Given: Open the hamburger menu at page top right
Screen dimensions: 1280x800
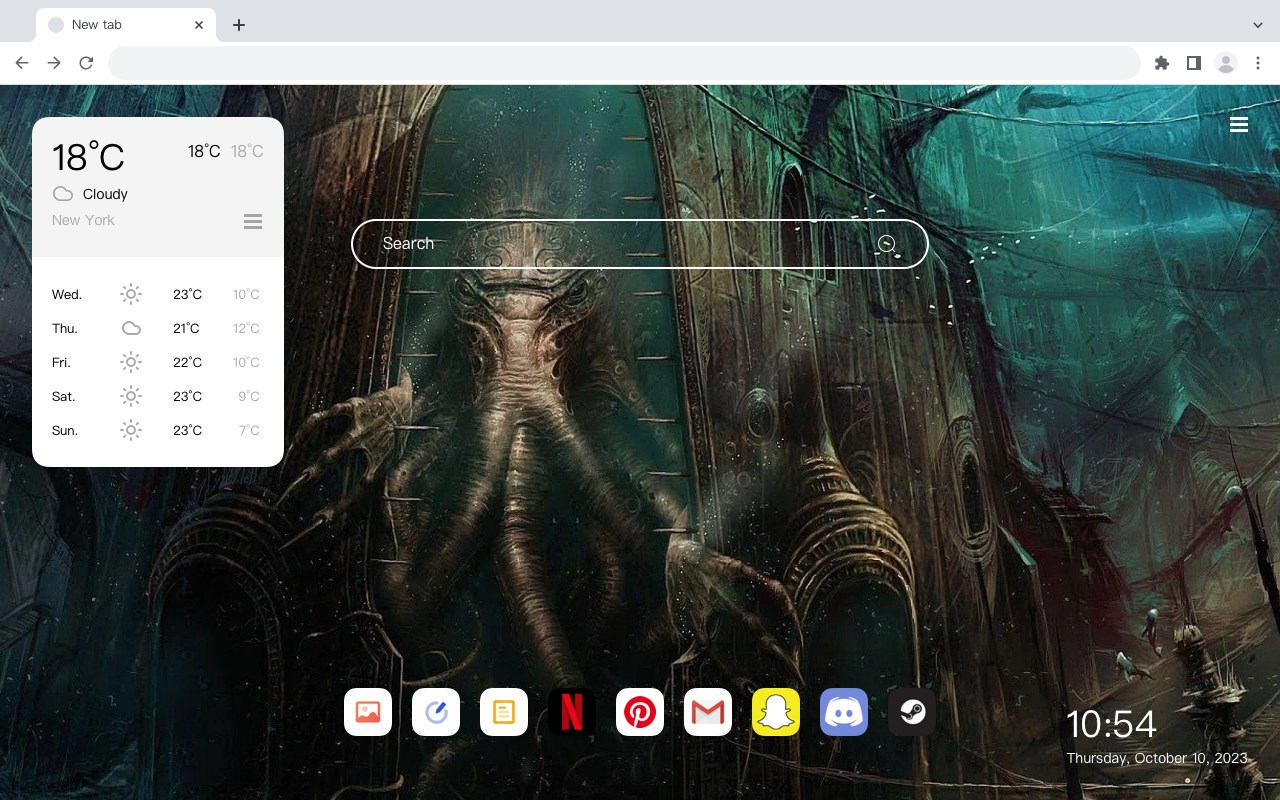Looking at the screenshot, I should coord(1239,125).
